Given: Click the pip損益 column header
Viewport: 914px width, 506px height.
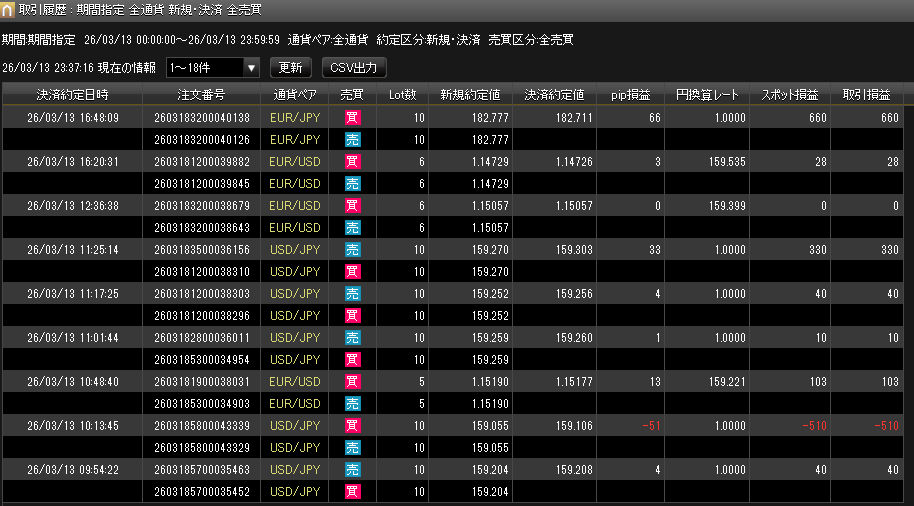Looking at the screenshot, I should [x=630, y=95].
